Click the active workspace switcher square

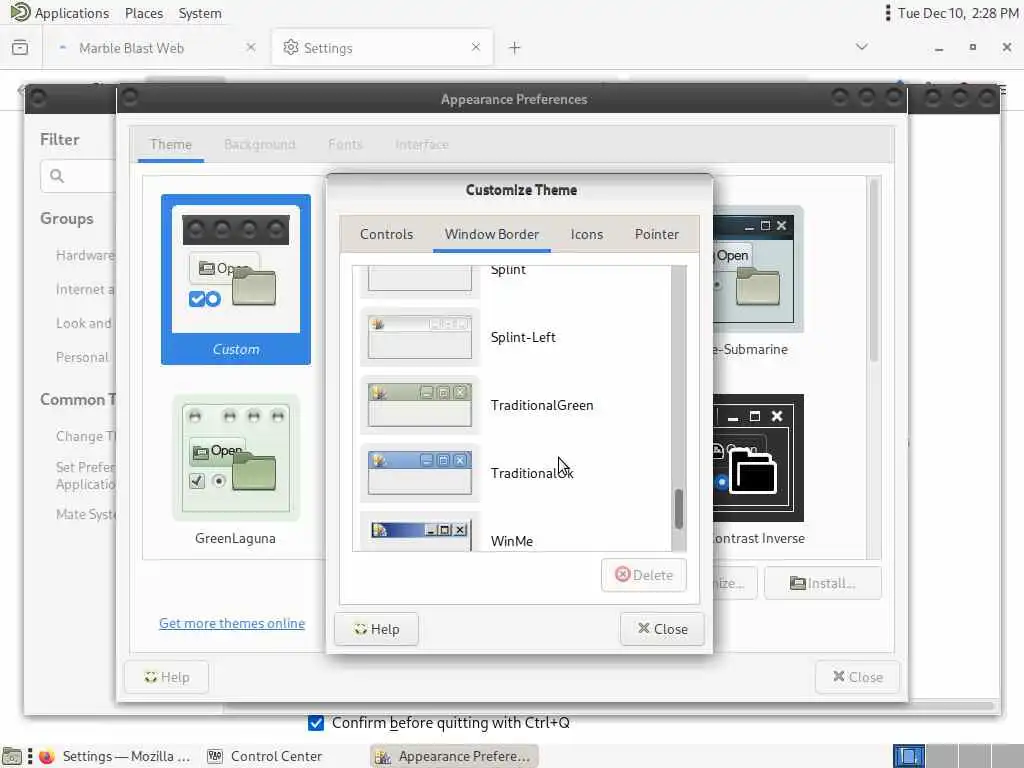[909, 756]
